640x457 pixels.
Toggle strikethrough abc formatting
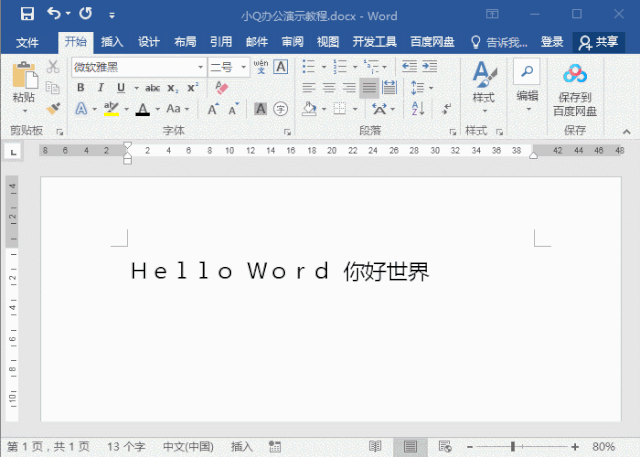click(x=152, y=88)
